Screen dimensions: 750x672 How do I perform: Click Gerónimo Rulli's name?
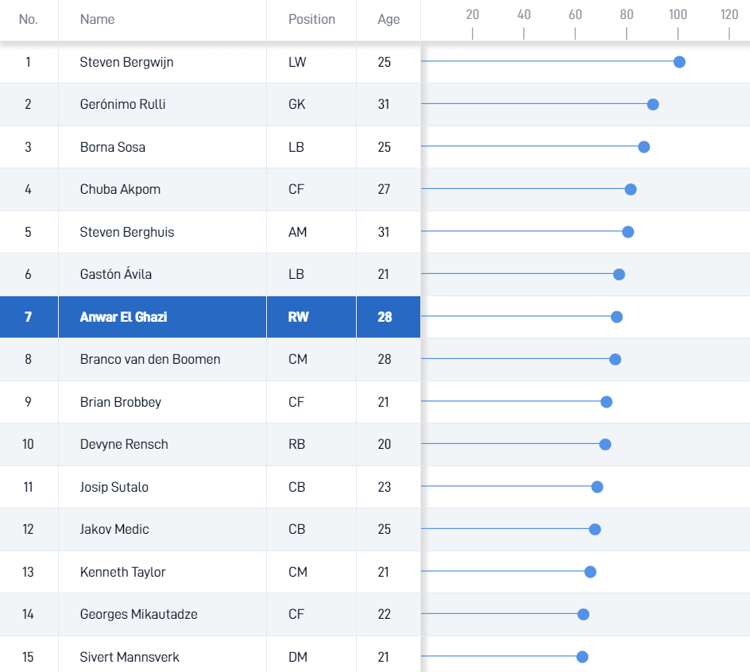(124, 104)
